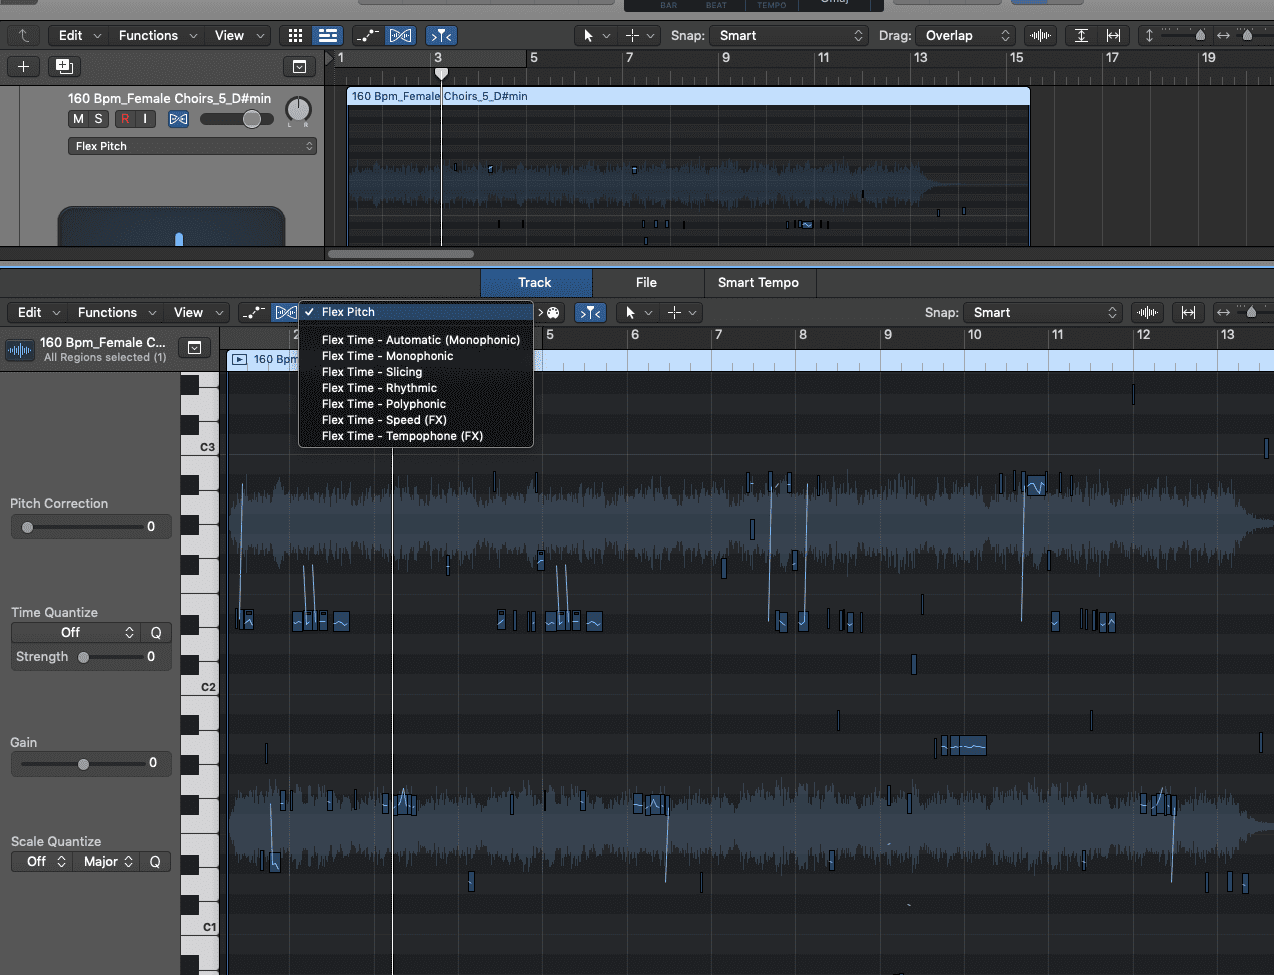The image size is (1274, 975).
Task: Open the editor secondary marquee tool menu
Action: (680, 312)
